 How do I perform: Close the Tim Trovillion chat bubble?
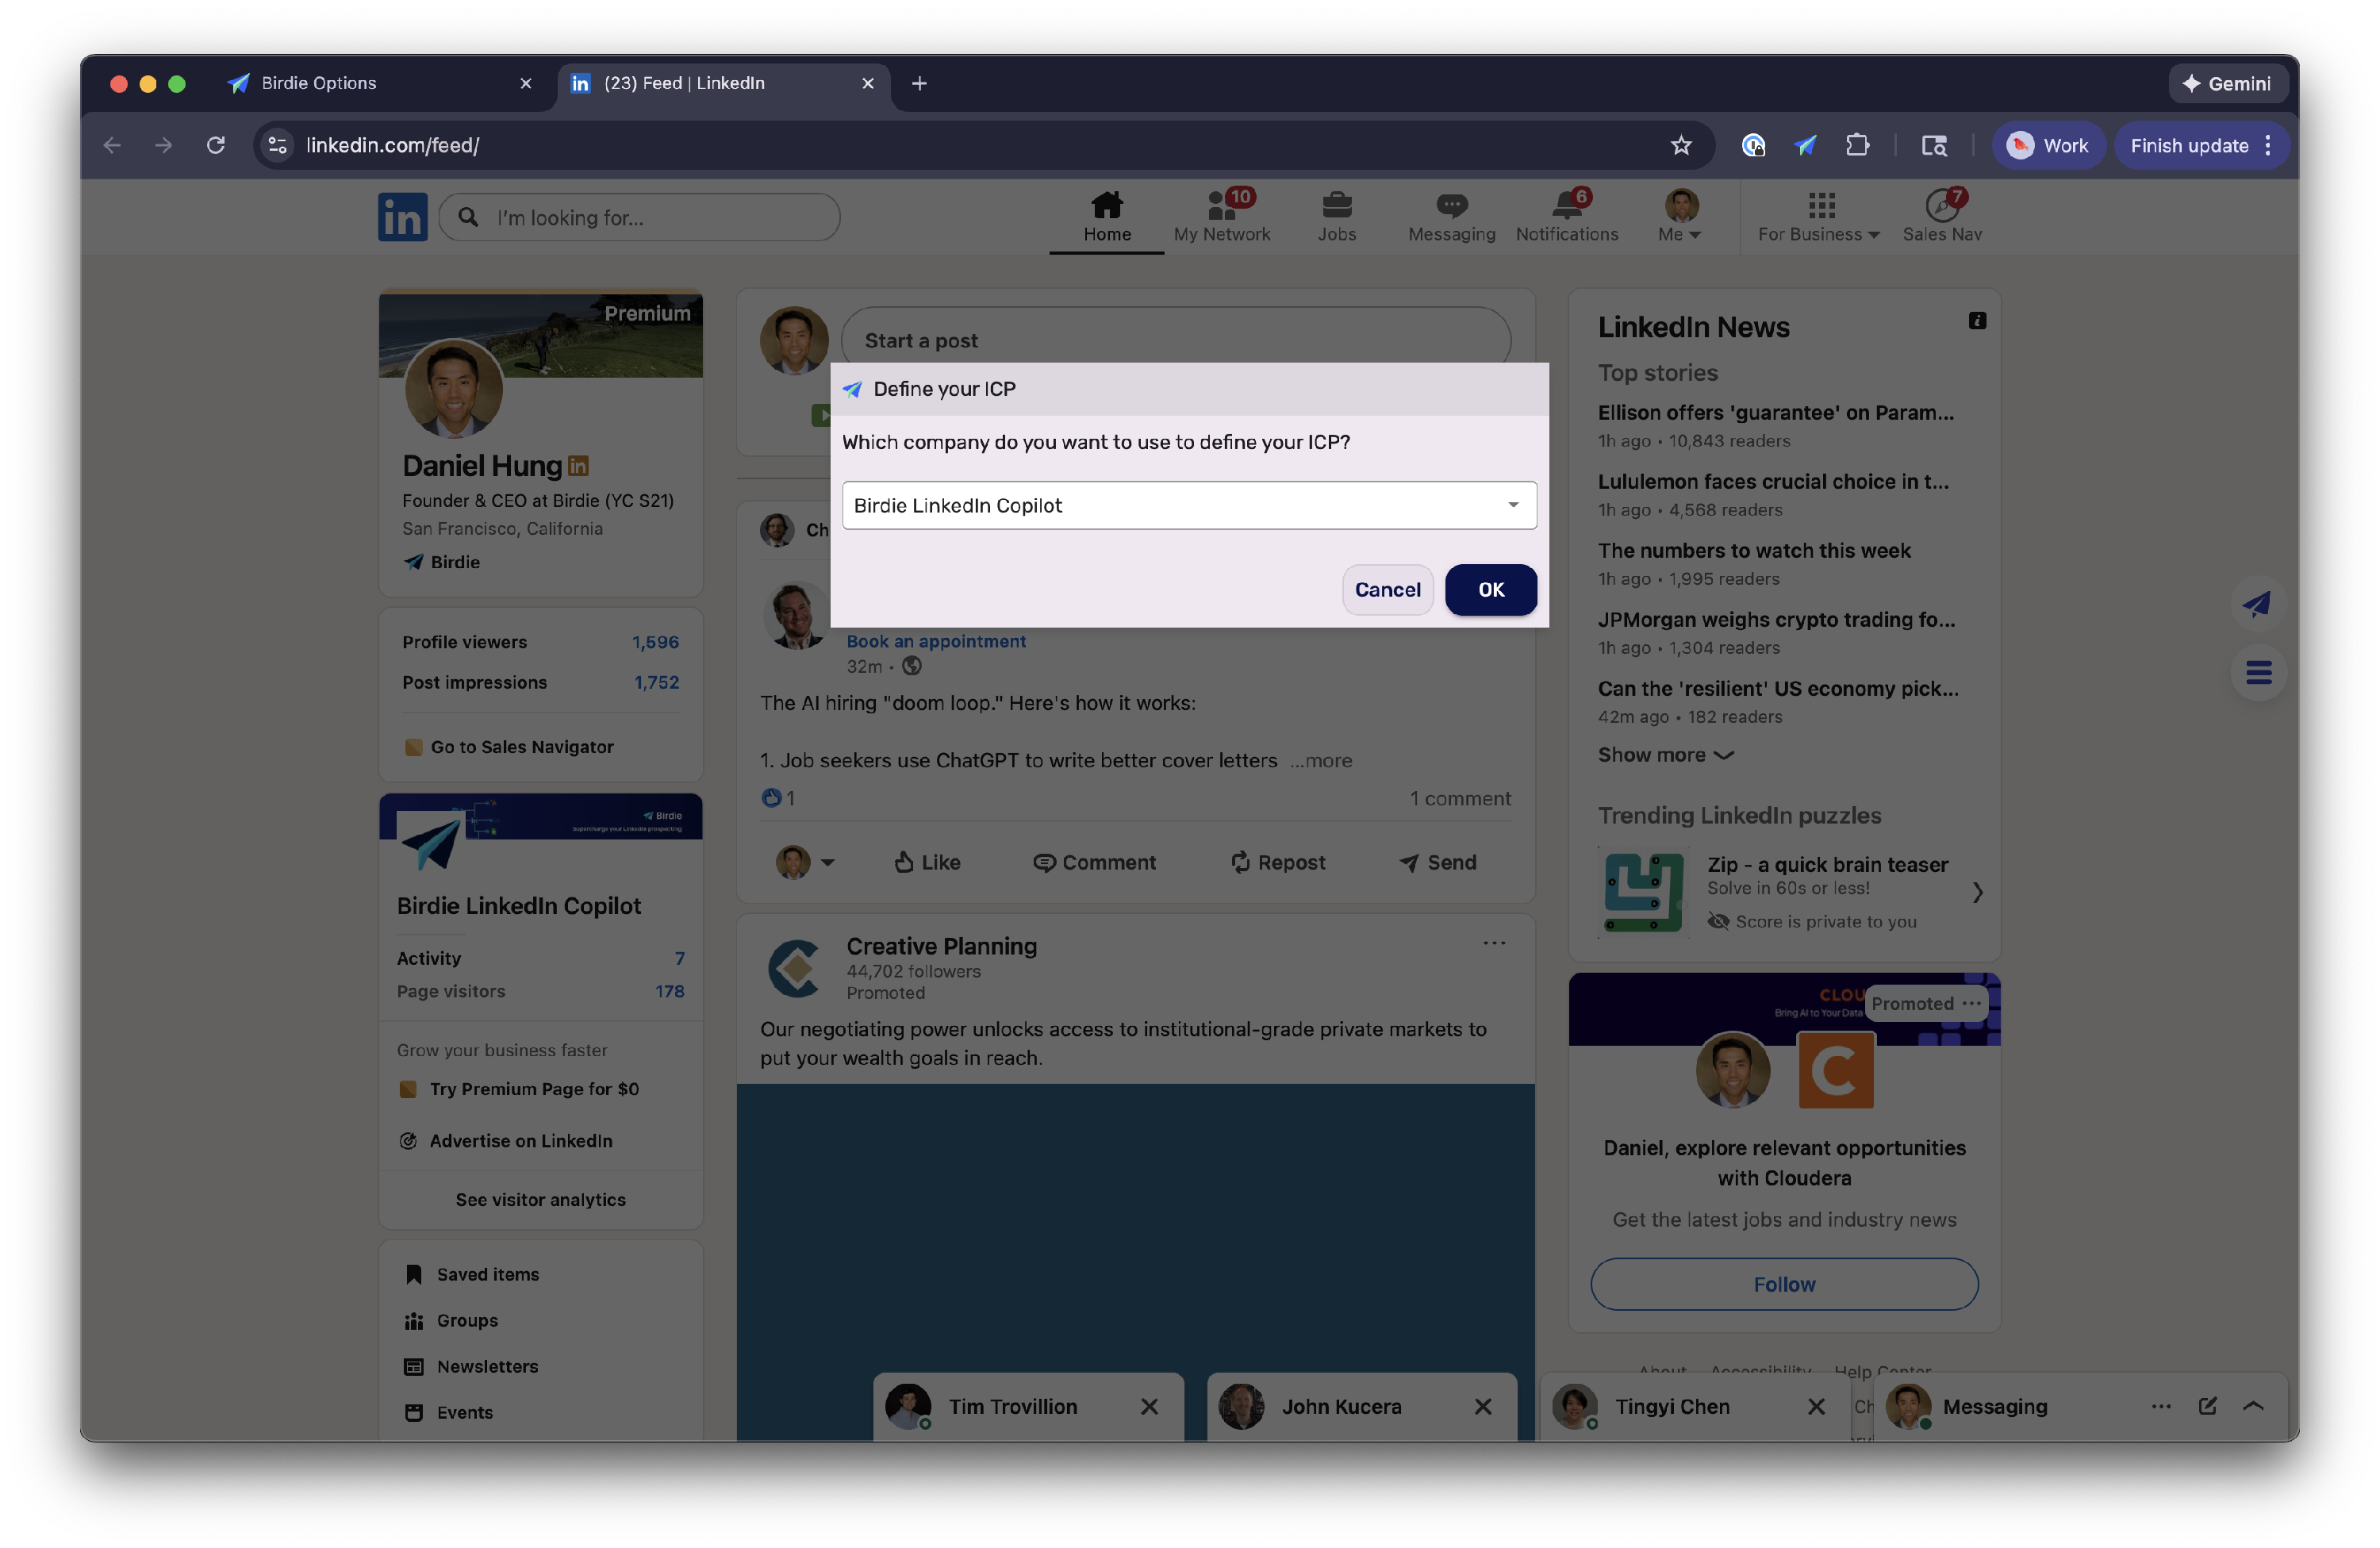point(1149,1407)
